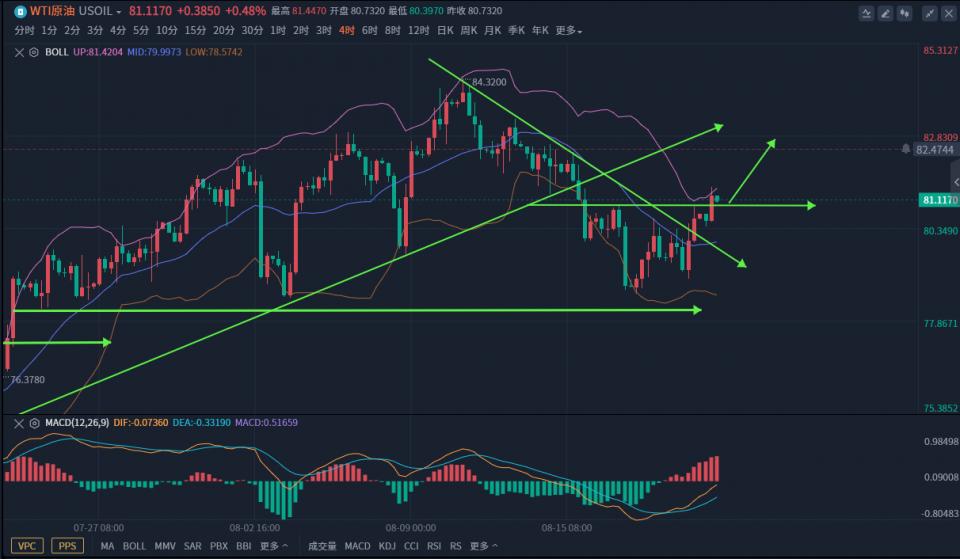Image resolution: width=960 pixels, height=559 pixels.
Task: Enable the BOLL main indicator in bottom bar
Action: [x=134, y=546]
